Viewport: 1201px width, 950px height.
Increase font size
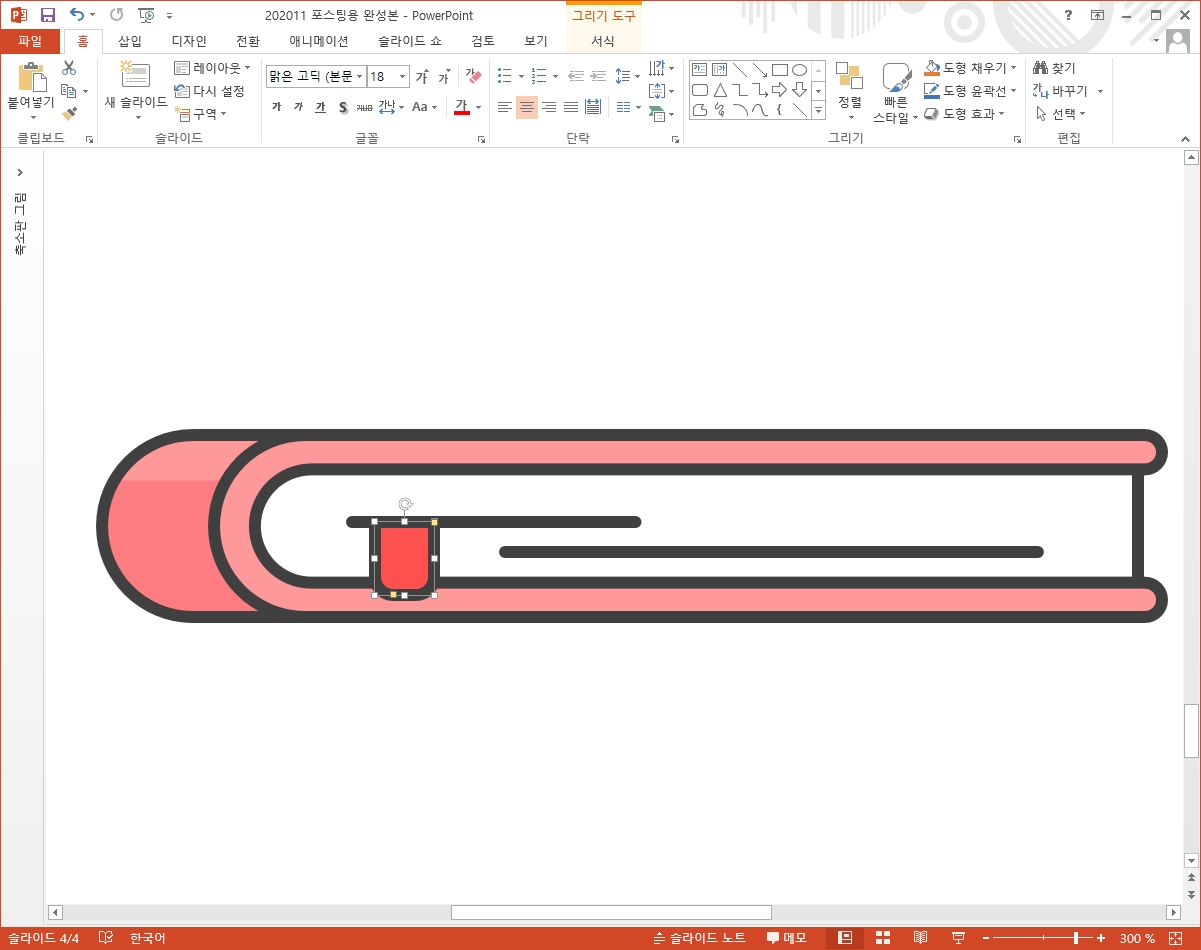coord(422,77)
